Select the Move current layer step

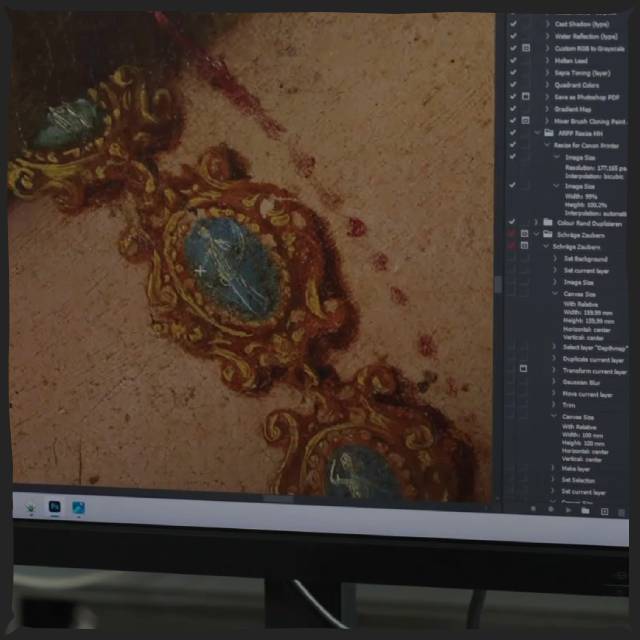(587, 394)
